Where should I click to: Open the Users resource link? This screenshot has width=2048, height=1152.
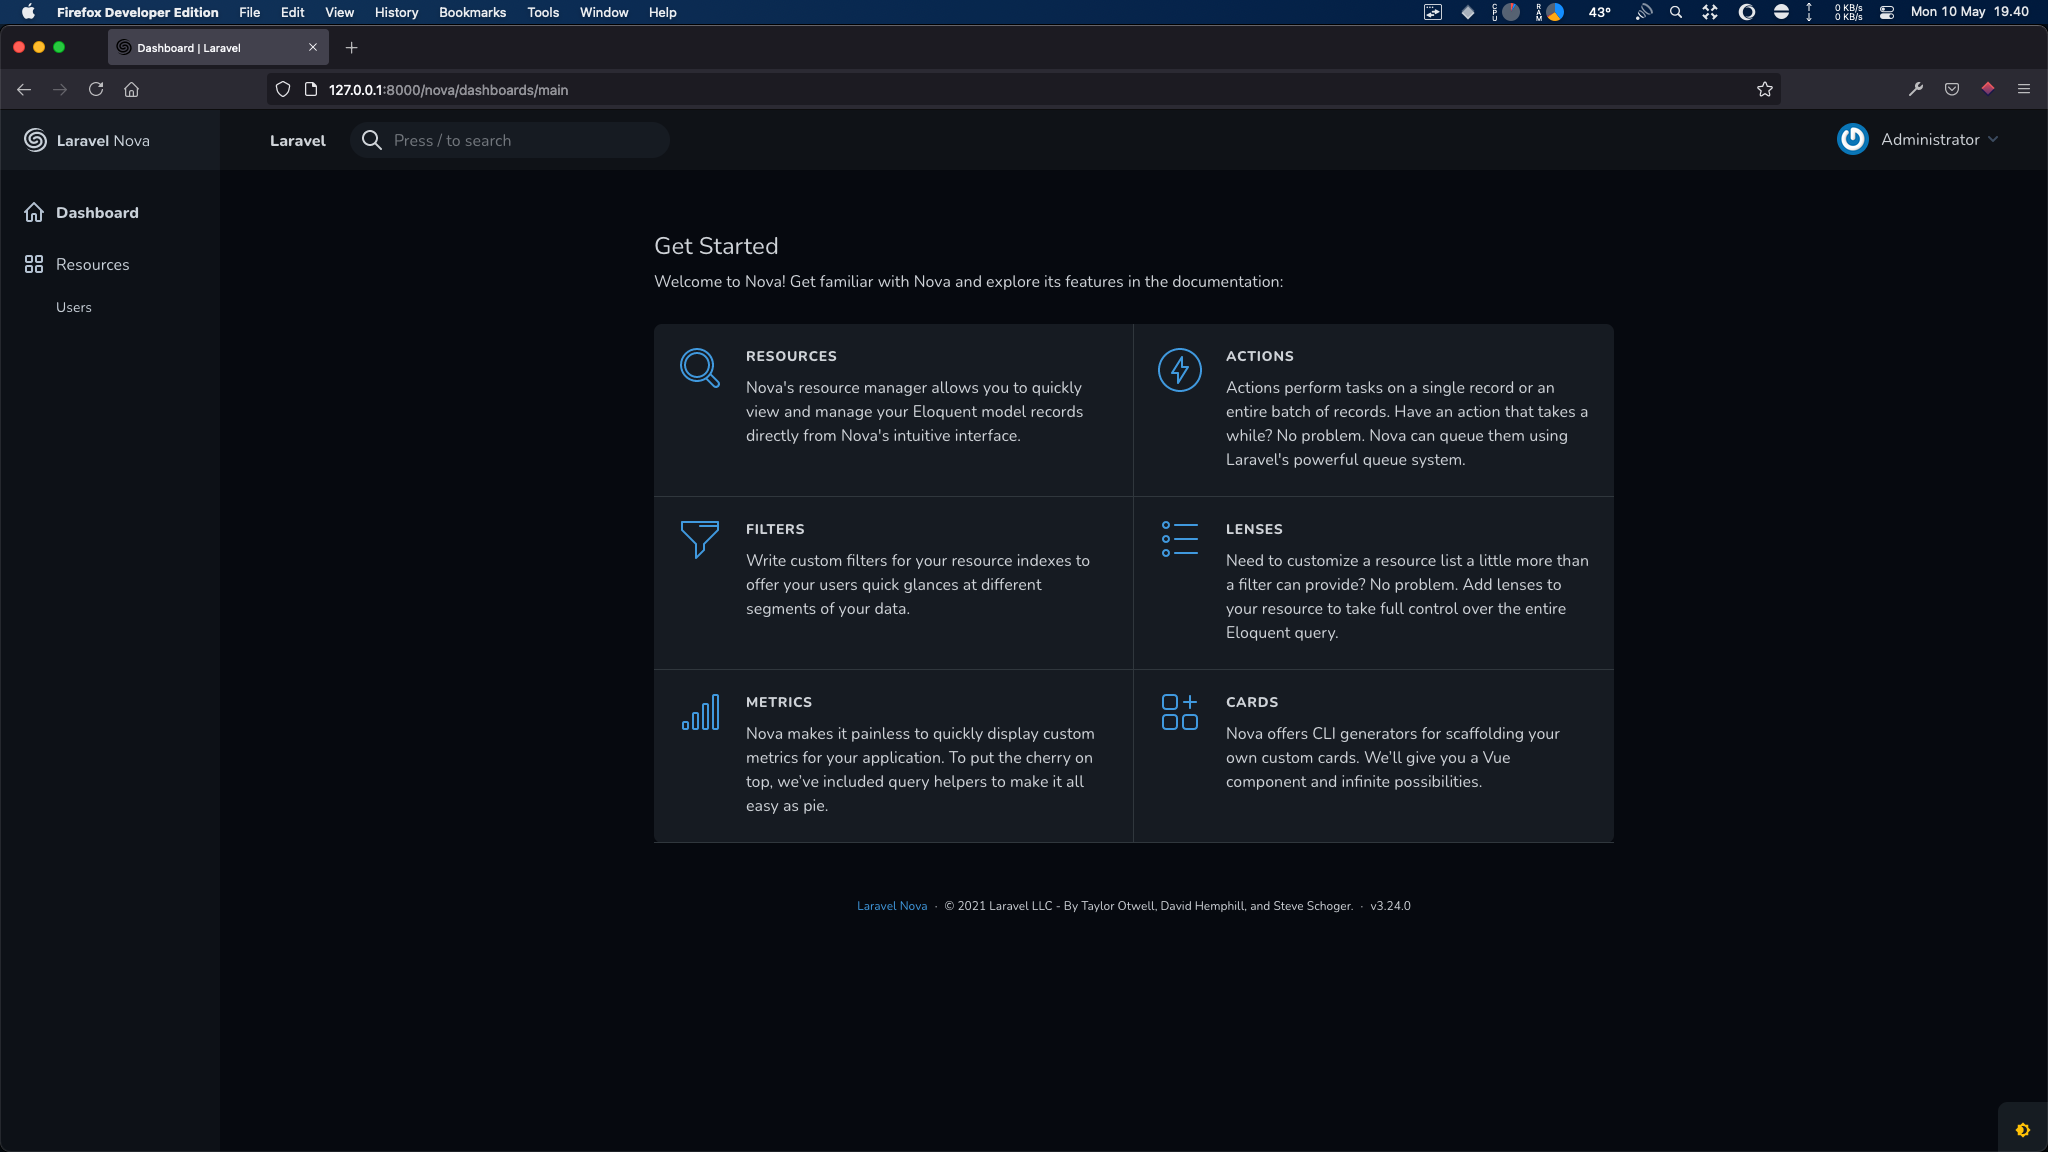[x=74, y=307]
